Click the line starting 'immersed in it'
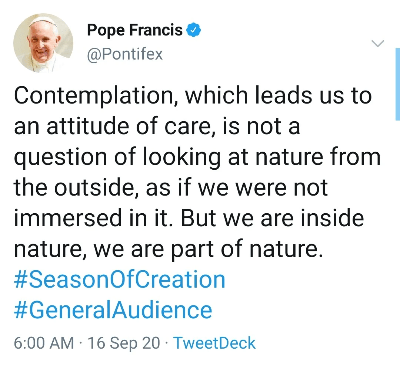The image size is (400, 366). pyautogui.click(x=189, y=218)
